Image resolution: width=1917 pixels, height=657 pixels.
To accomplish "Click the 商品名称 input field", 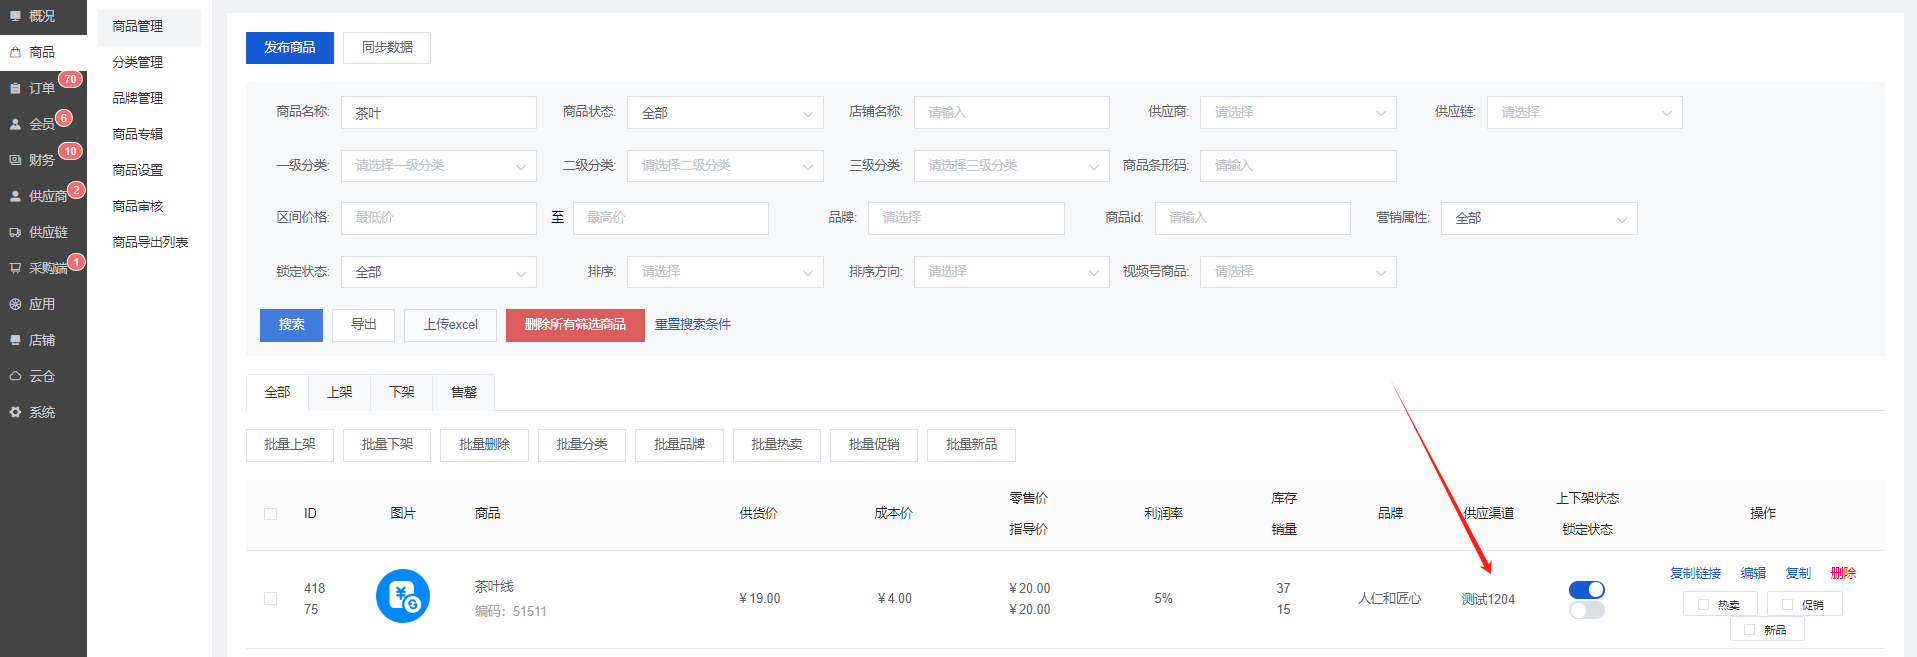I will click(x=438, y=113).
